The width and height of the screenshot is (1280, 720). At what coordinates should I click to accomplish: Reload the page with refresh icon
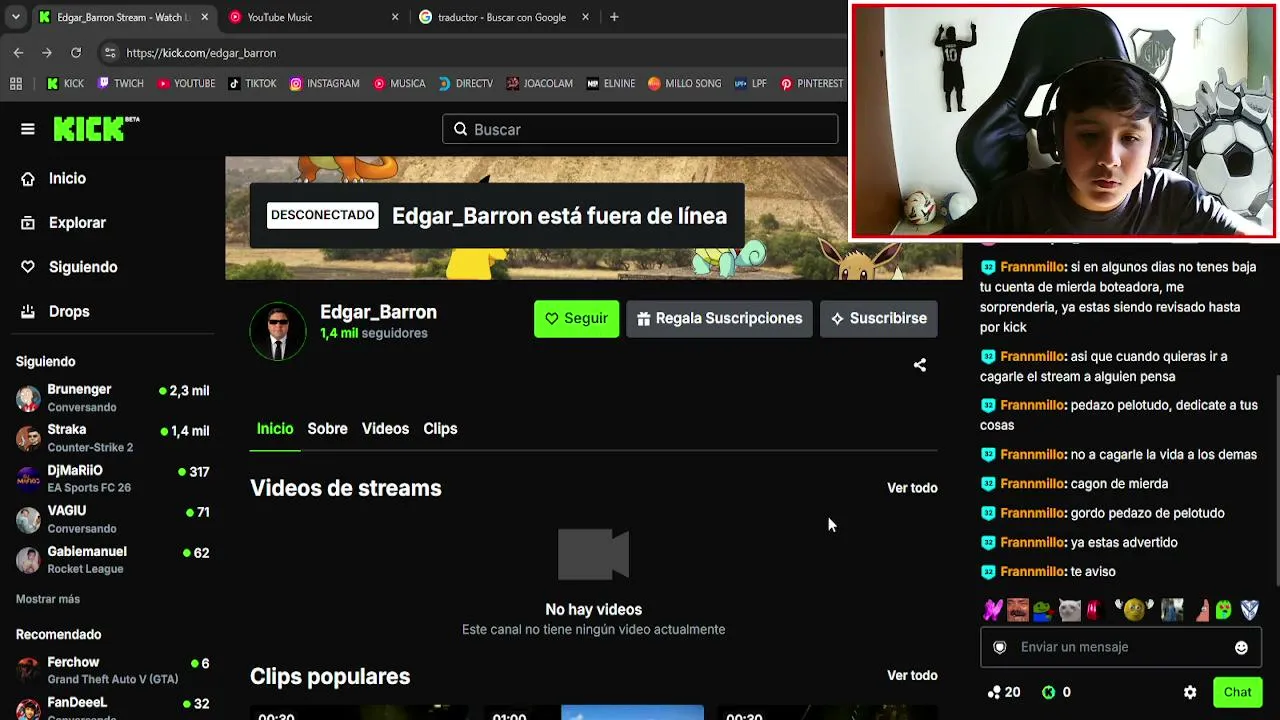coord(76,53)
